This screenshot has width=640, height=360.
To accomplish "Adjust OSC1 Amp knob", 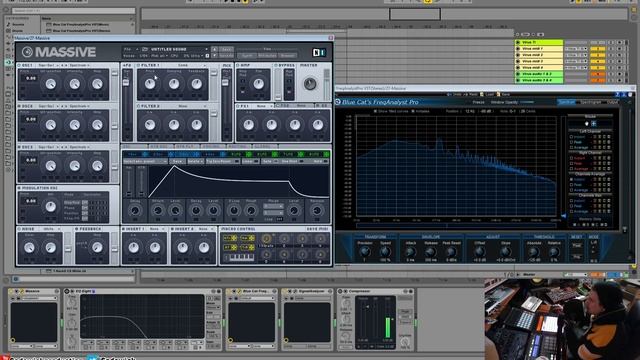I will click(x=97, y=84).
